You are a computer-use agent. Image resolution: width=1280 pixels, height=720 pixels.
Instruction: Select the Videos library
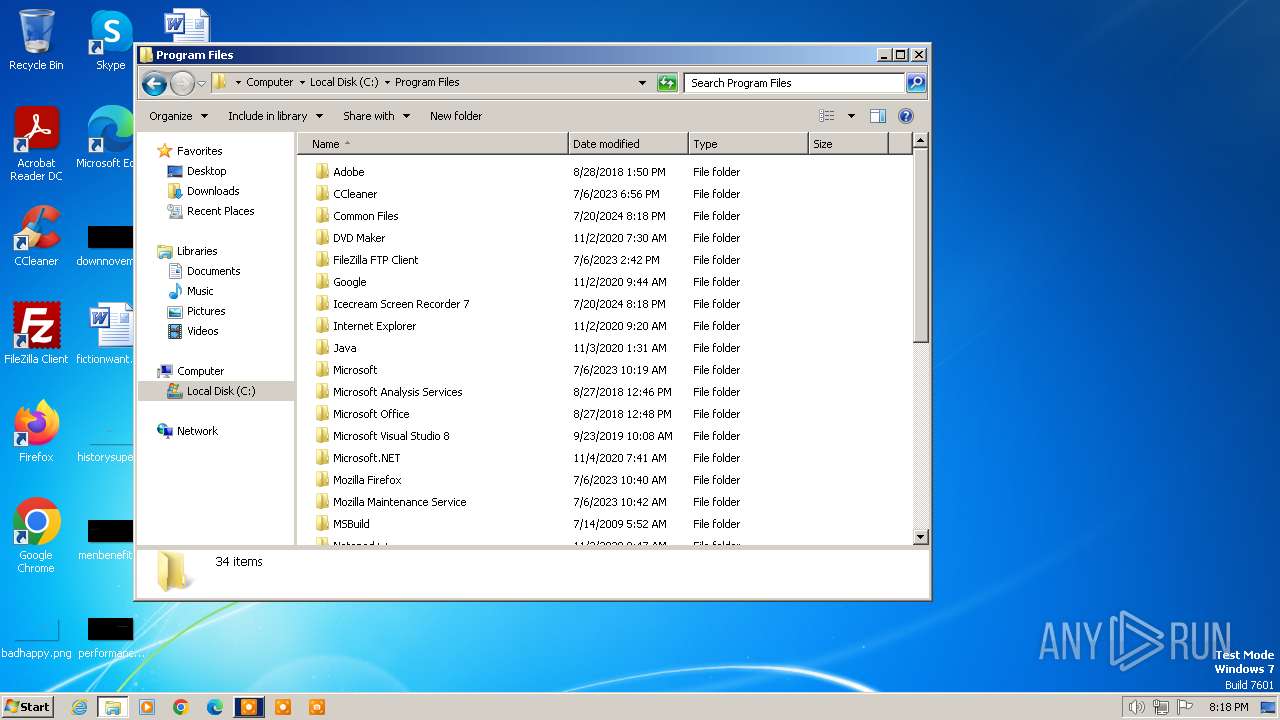[x=202, y=331]
